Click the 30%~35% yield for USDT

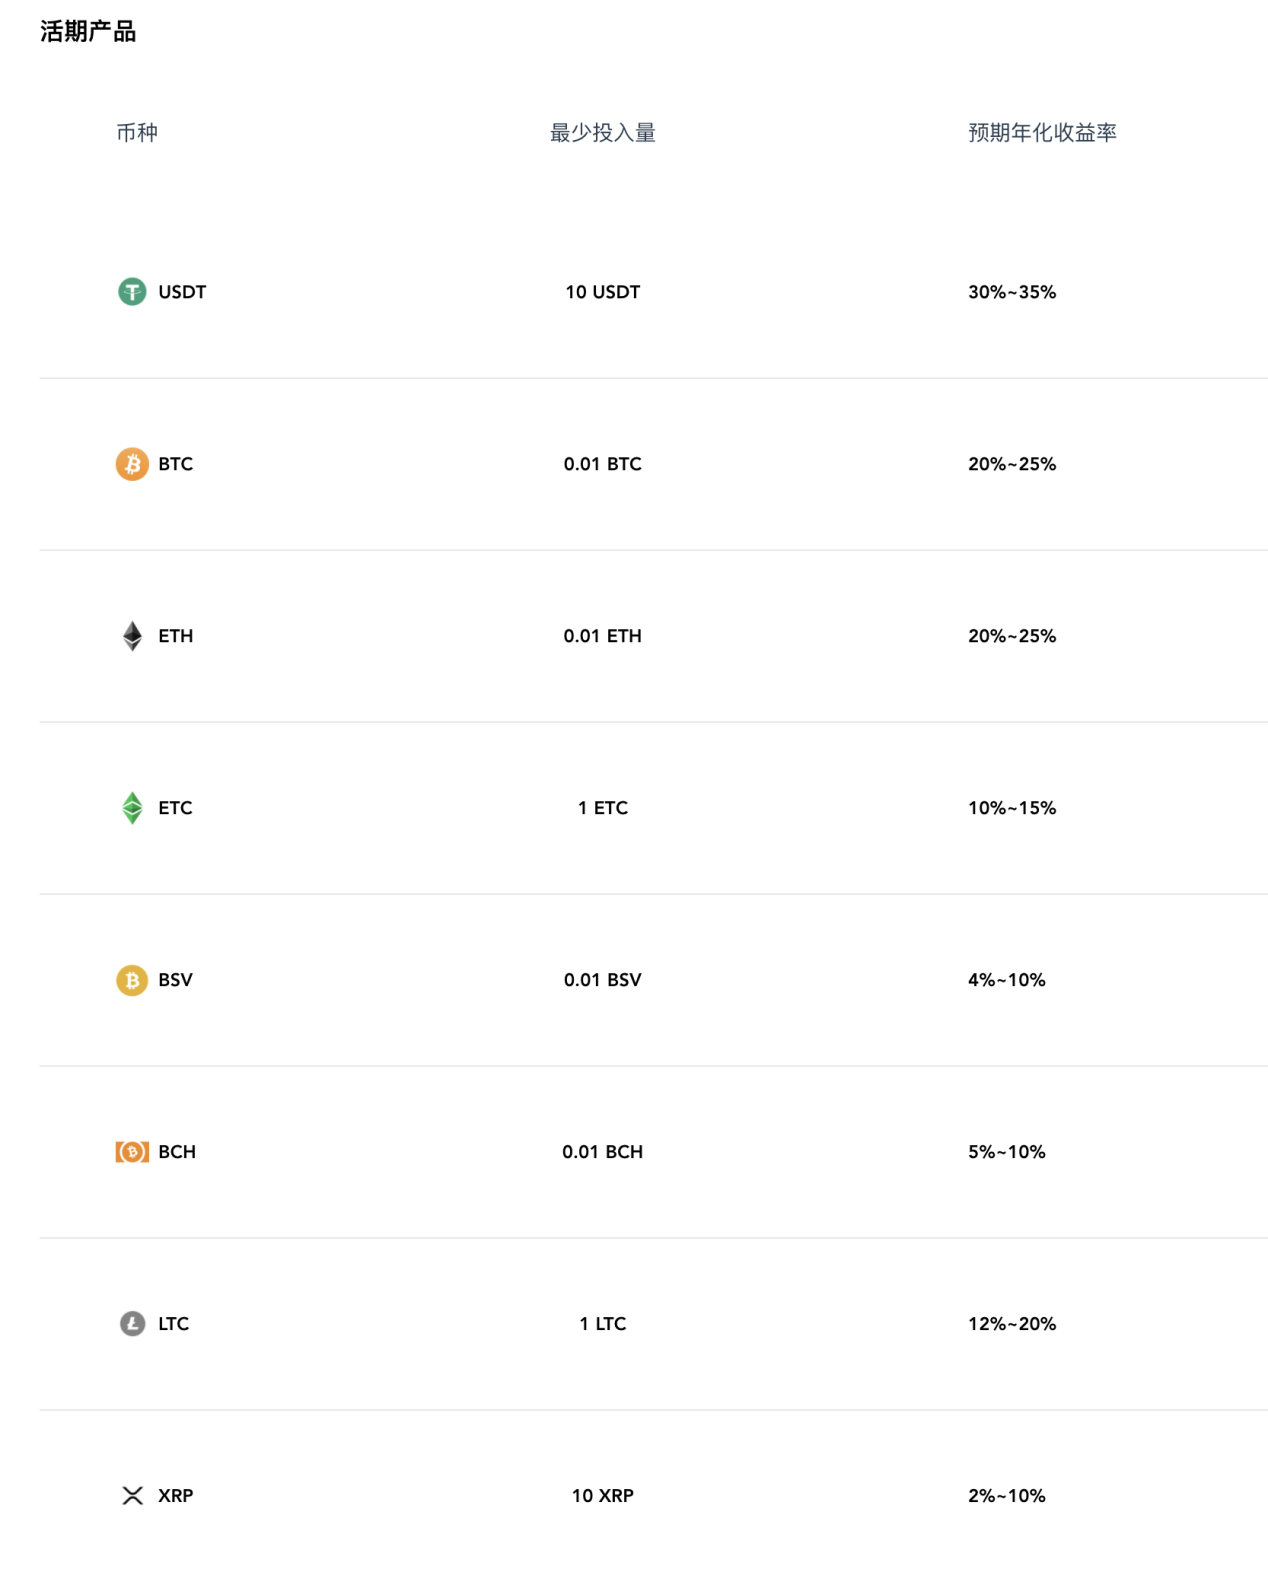click(x=1012, y=292)
